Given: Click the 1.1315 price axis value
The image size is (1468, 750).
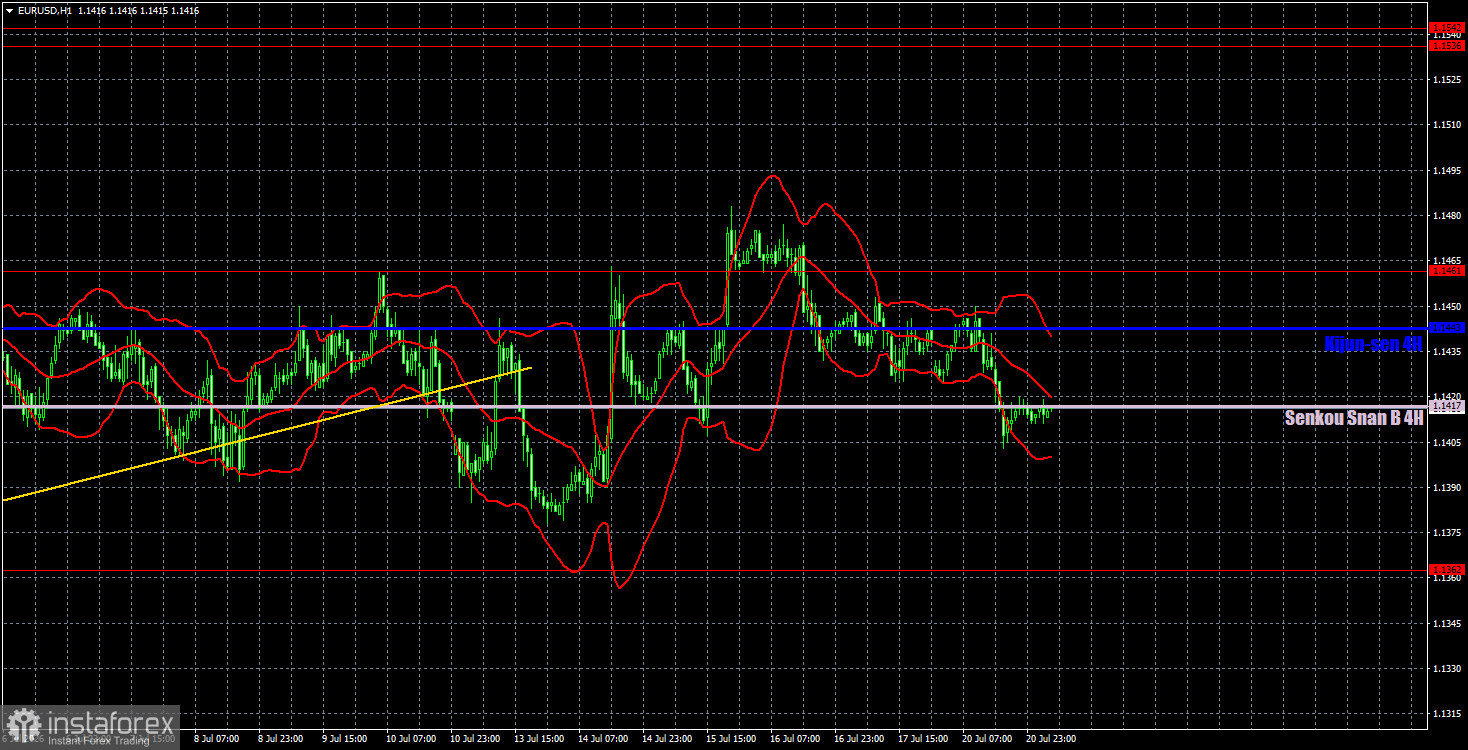Looking at the screenshot, I should point(1446,714).
